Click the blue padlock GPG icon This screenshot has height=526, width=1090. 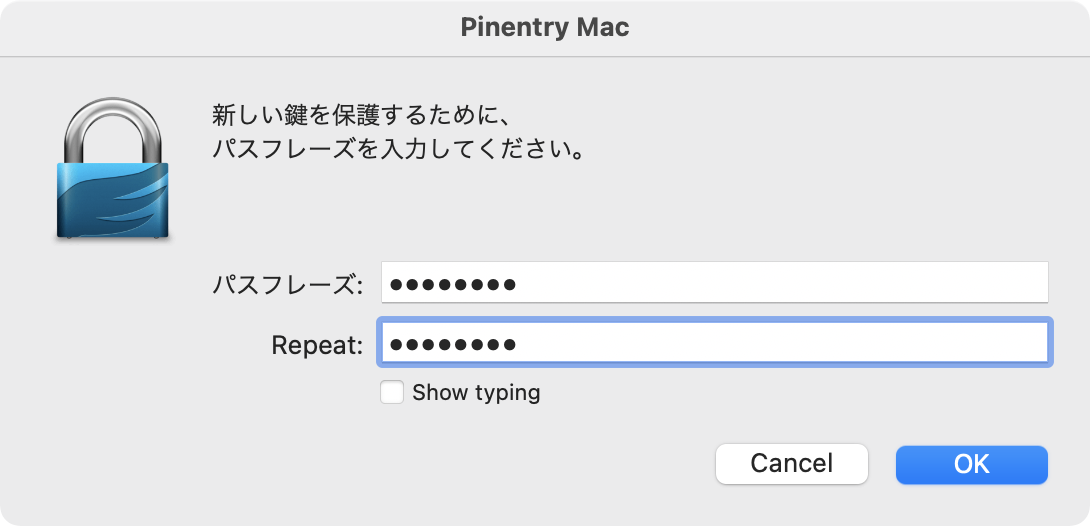click(113, 170)
